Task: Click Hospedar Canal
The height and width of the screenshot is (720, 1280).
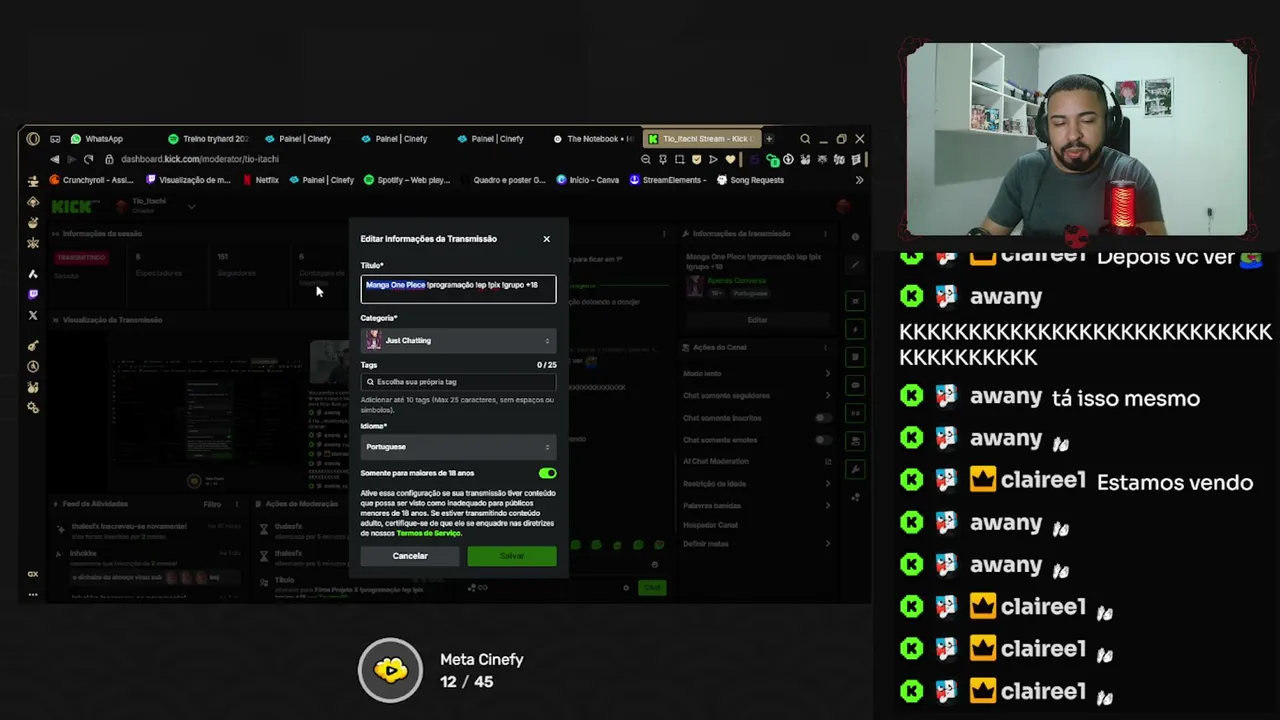Action: coord(710,525)
